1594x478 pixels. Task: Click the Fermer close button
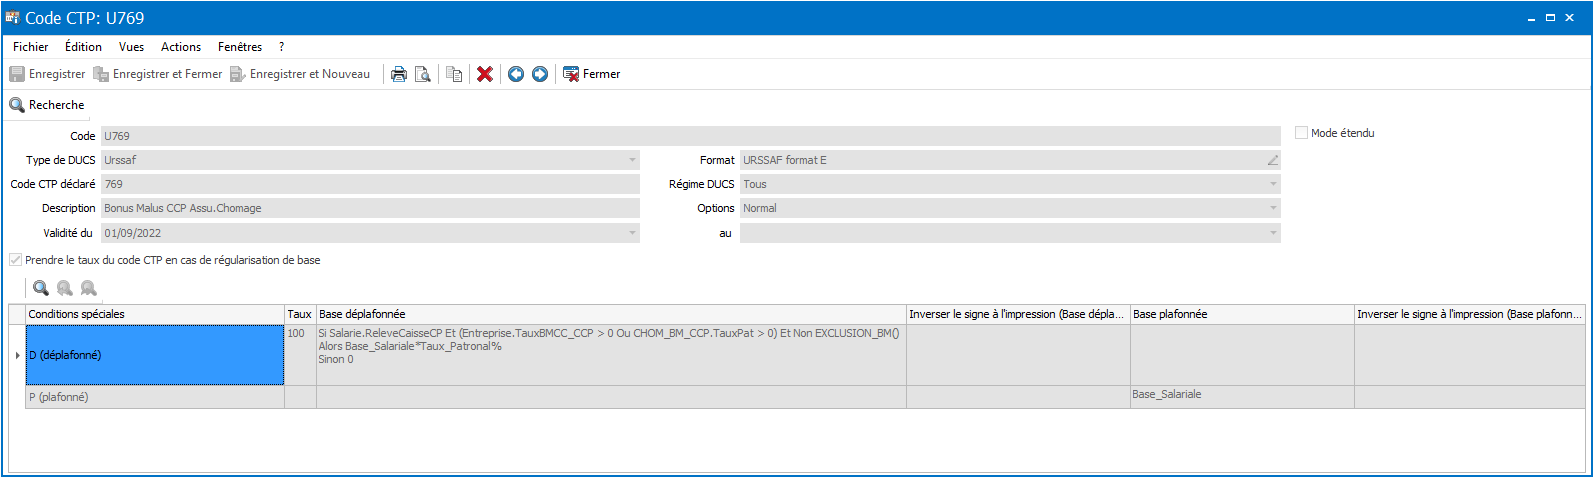click(x=592, y=74)
